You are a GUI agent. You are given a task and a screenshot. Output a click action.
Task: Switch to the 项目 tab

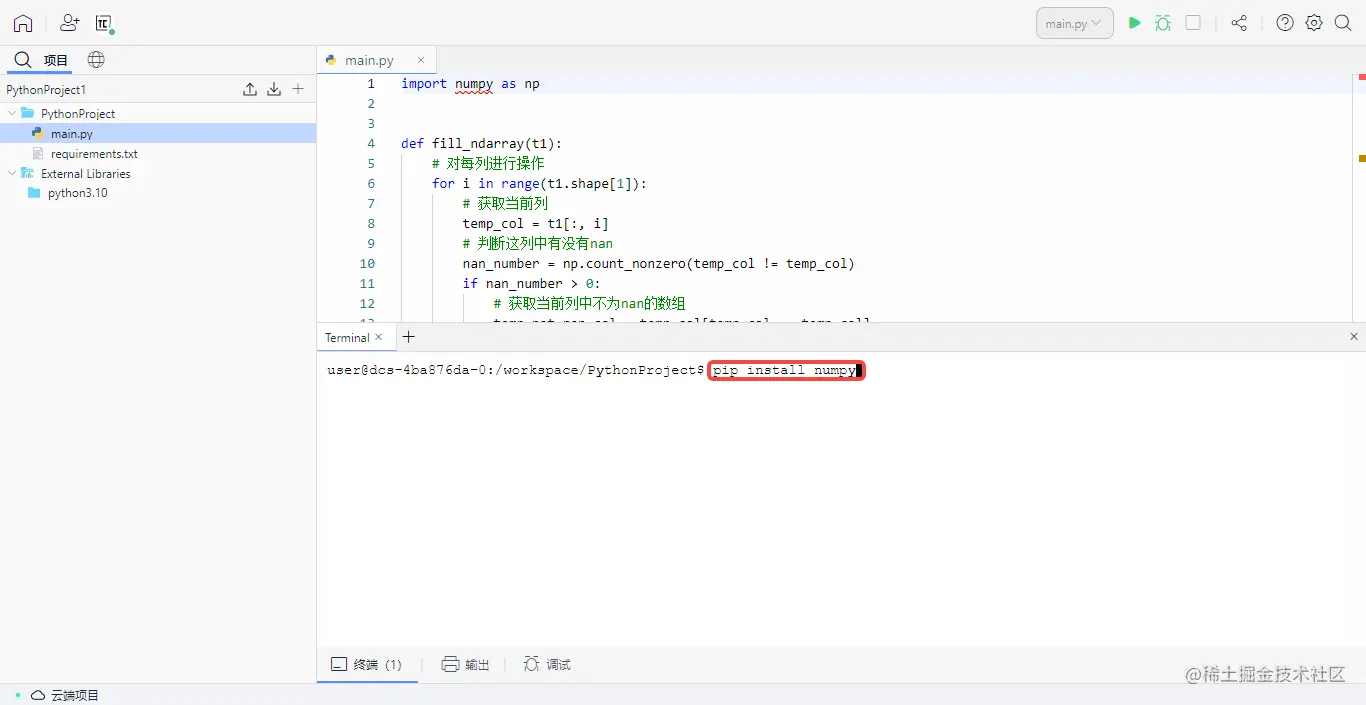tap(56, 60)
